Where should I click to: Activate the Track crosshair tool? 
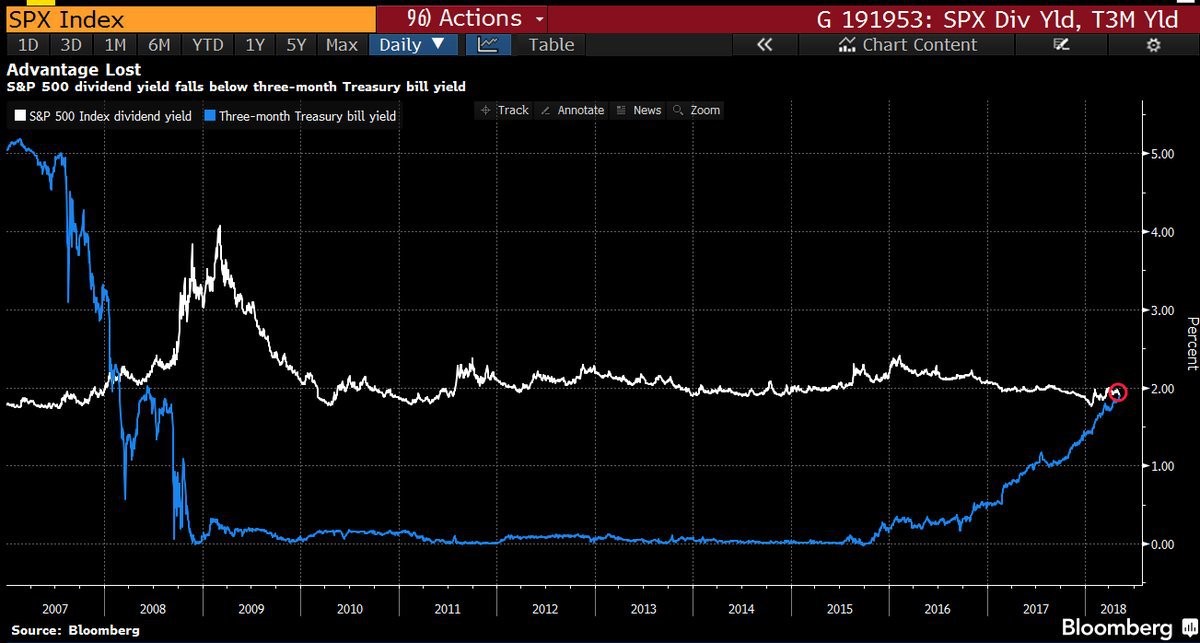point(505,110)
